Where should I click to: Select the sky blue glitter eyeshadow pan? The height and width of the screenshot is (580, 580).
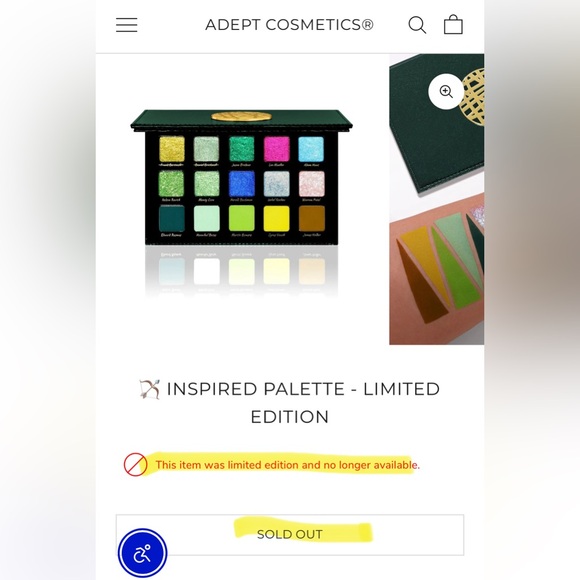[311, 149]
